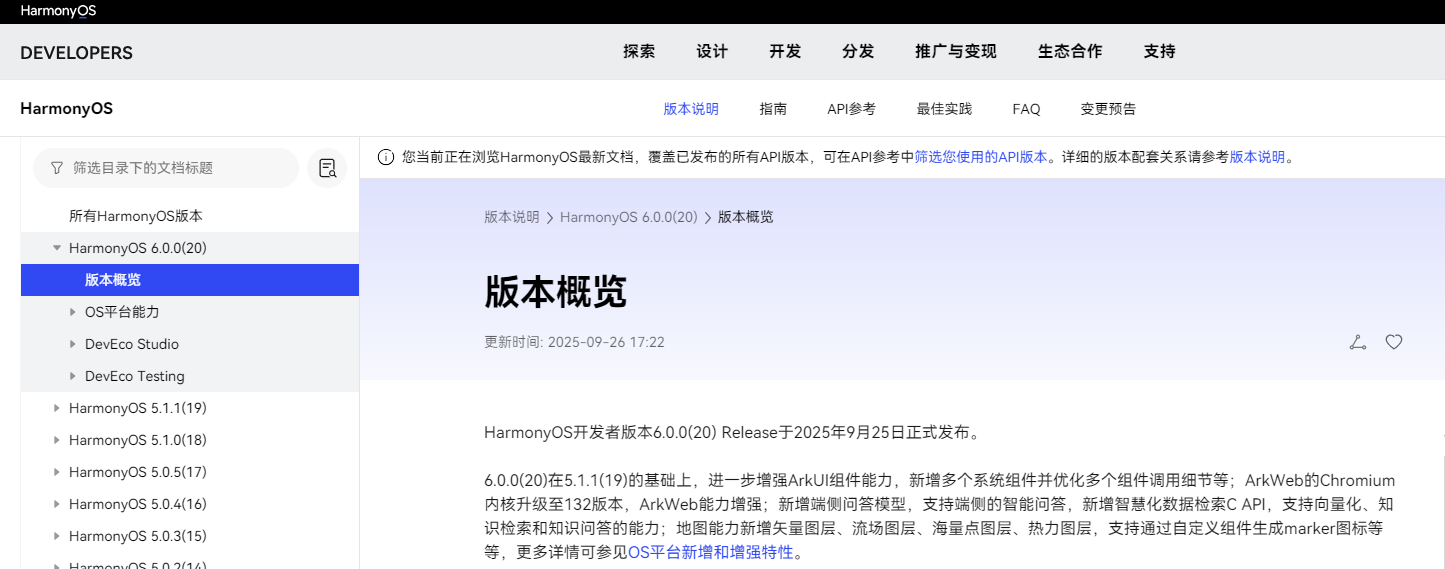Screen dimensions: 1445x569
Task: Open the 所有HarmonyOS版本 tree entry
Action: coord(136,216)
